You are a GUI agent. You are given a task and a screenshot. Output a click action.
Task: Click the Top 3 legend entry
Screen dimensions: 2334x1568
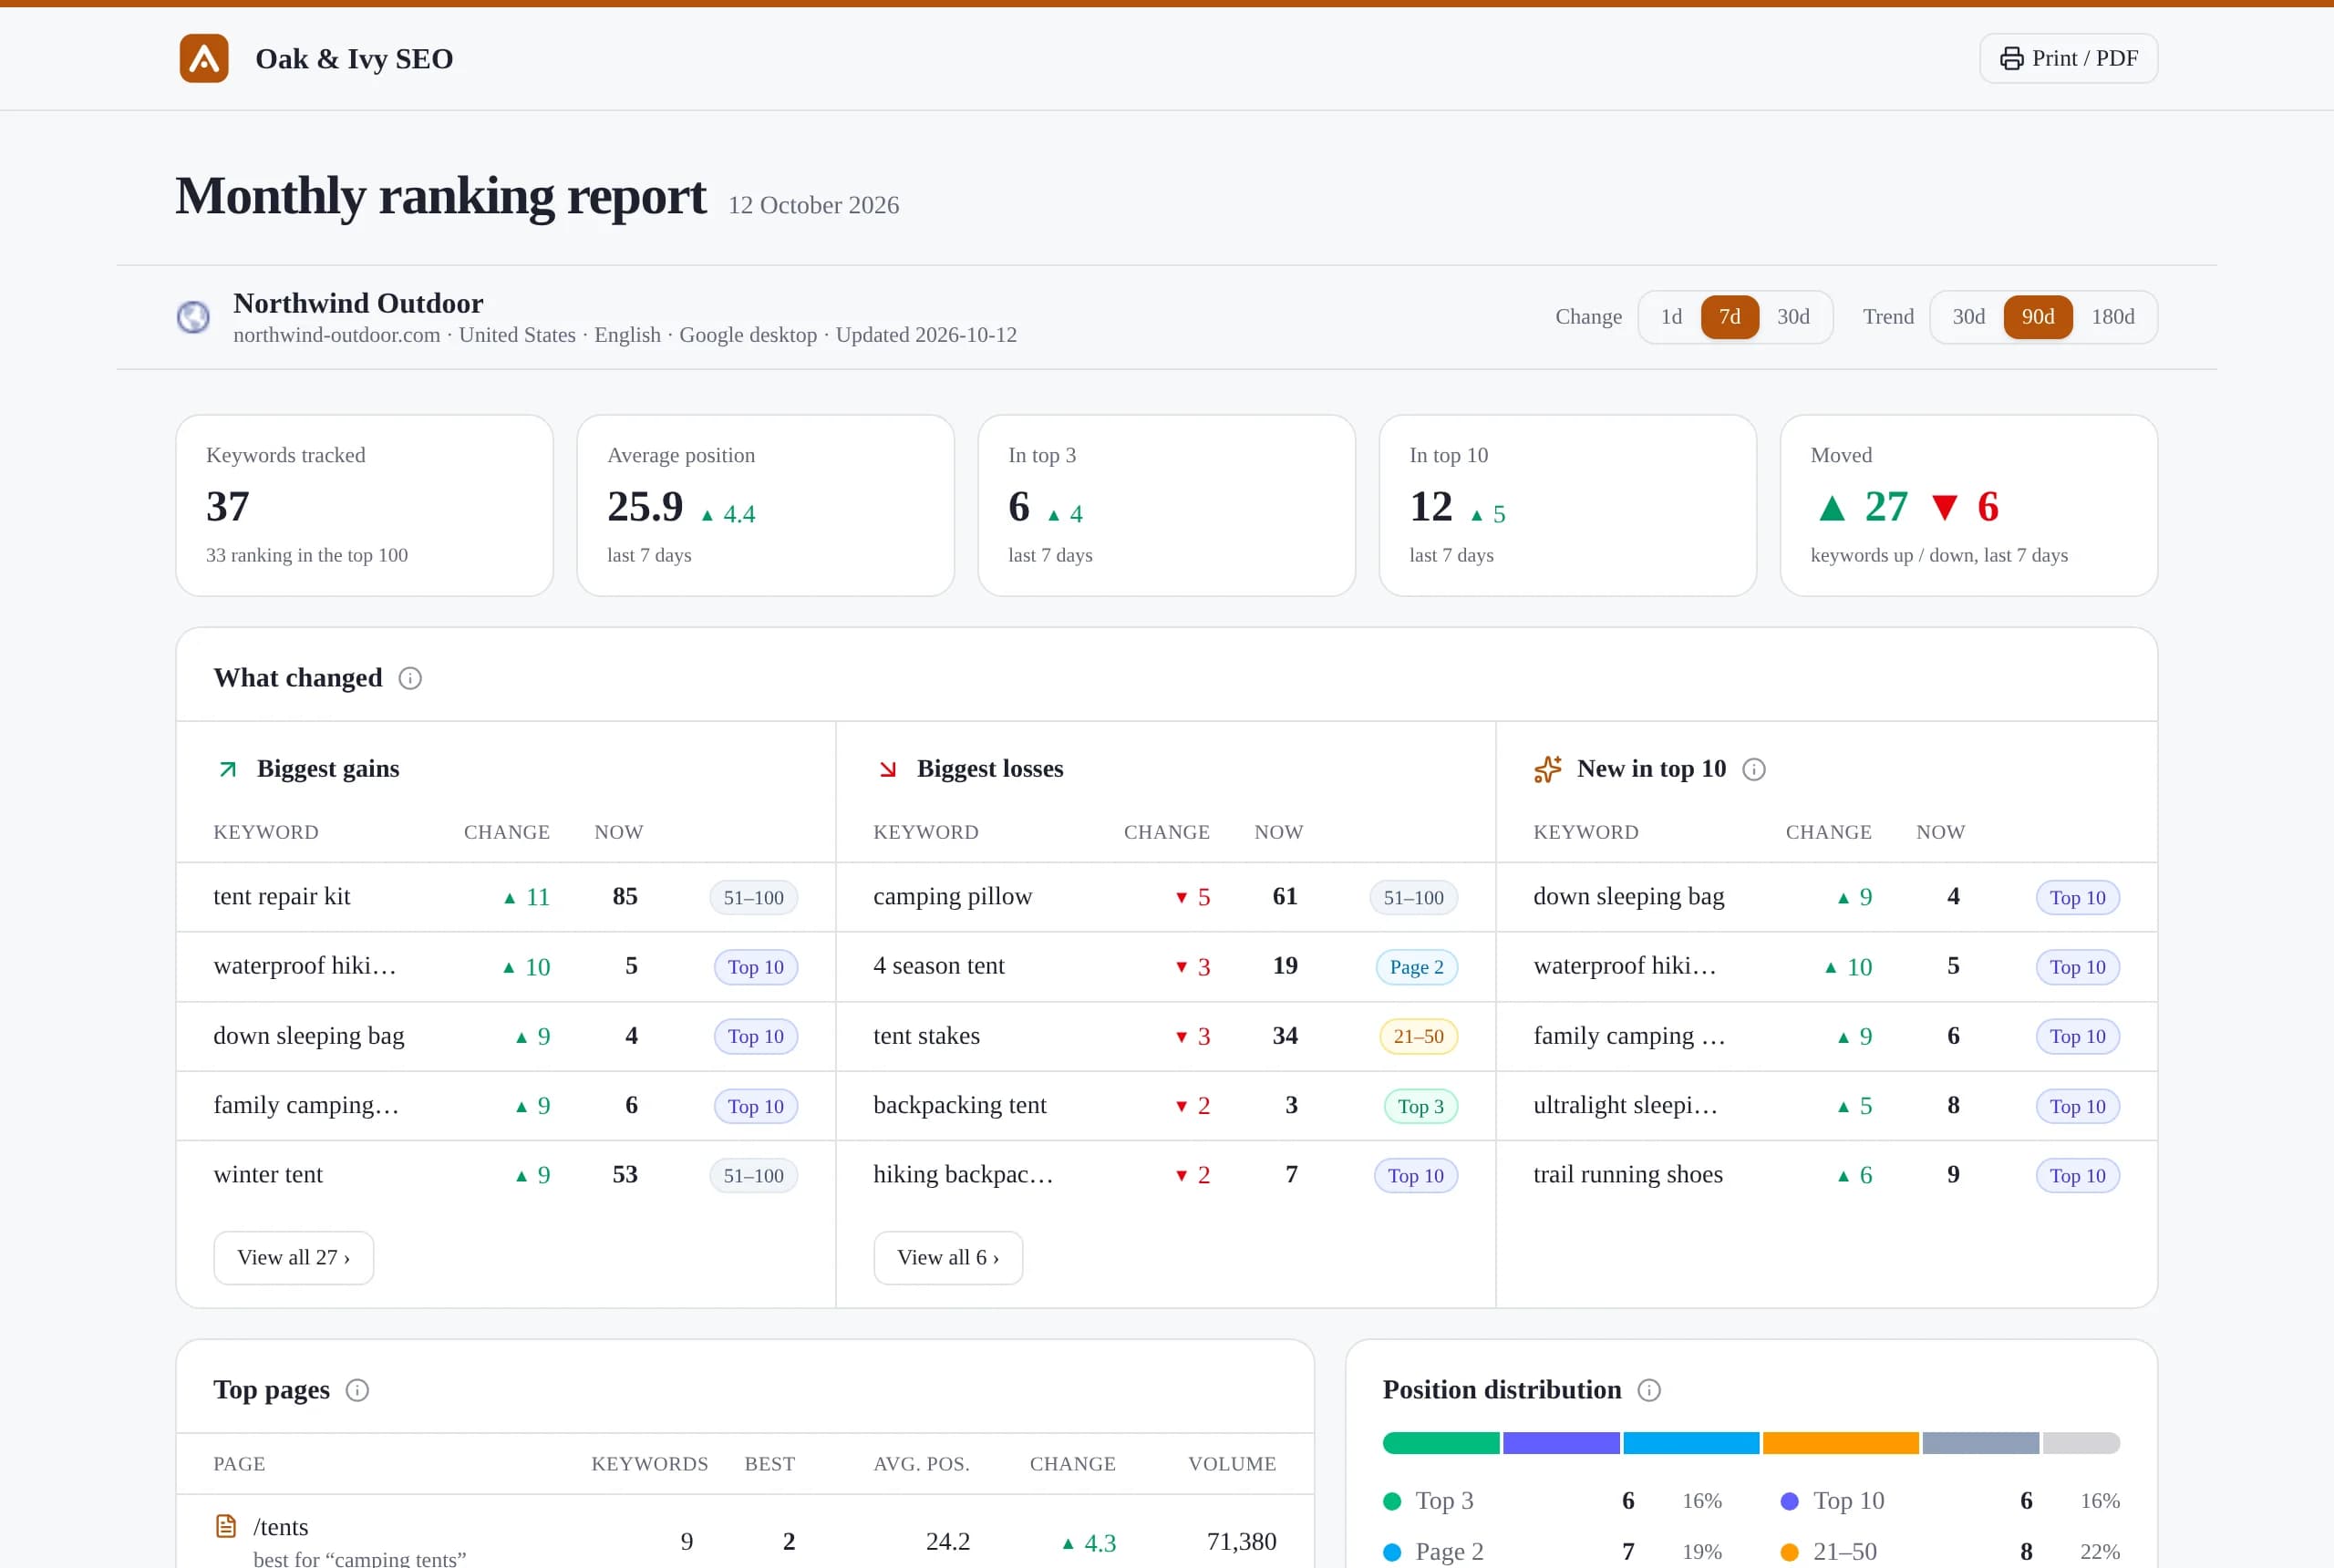point(1552,1500)
